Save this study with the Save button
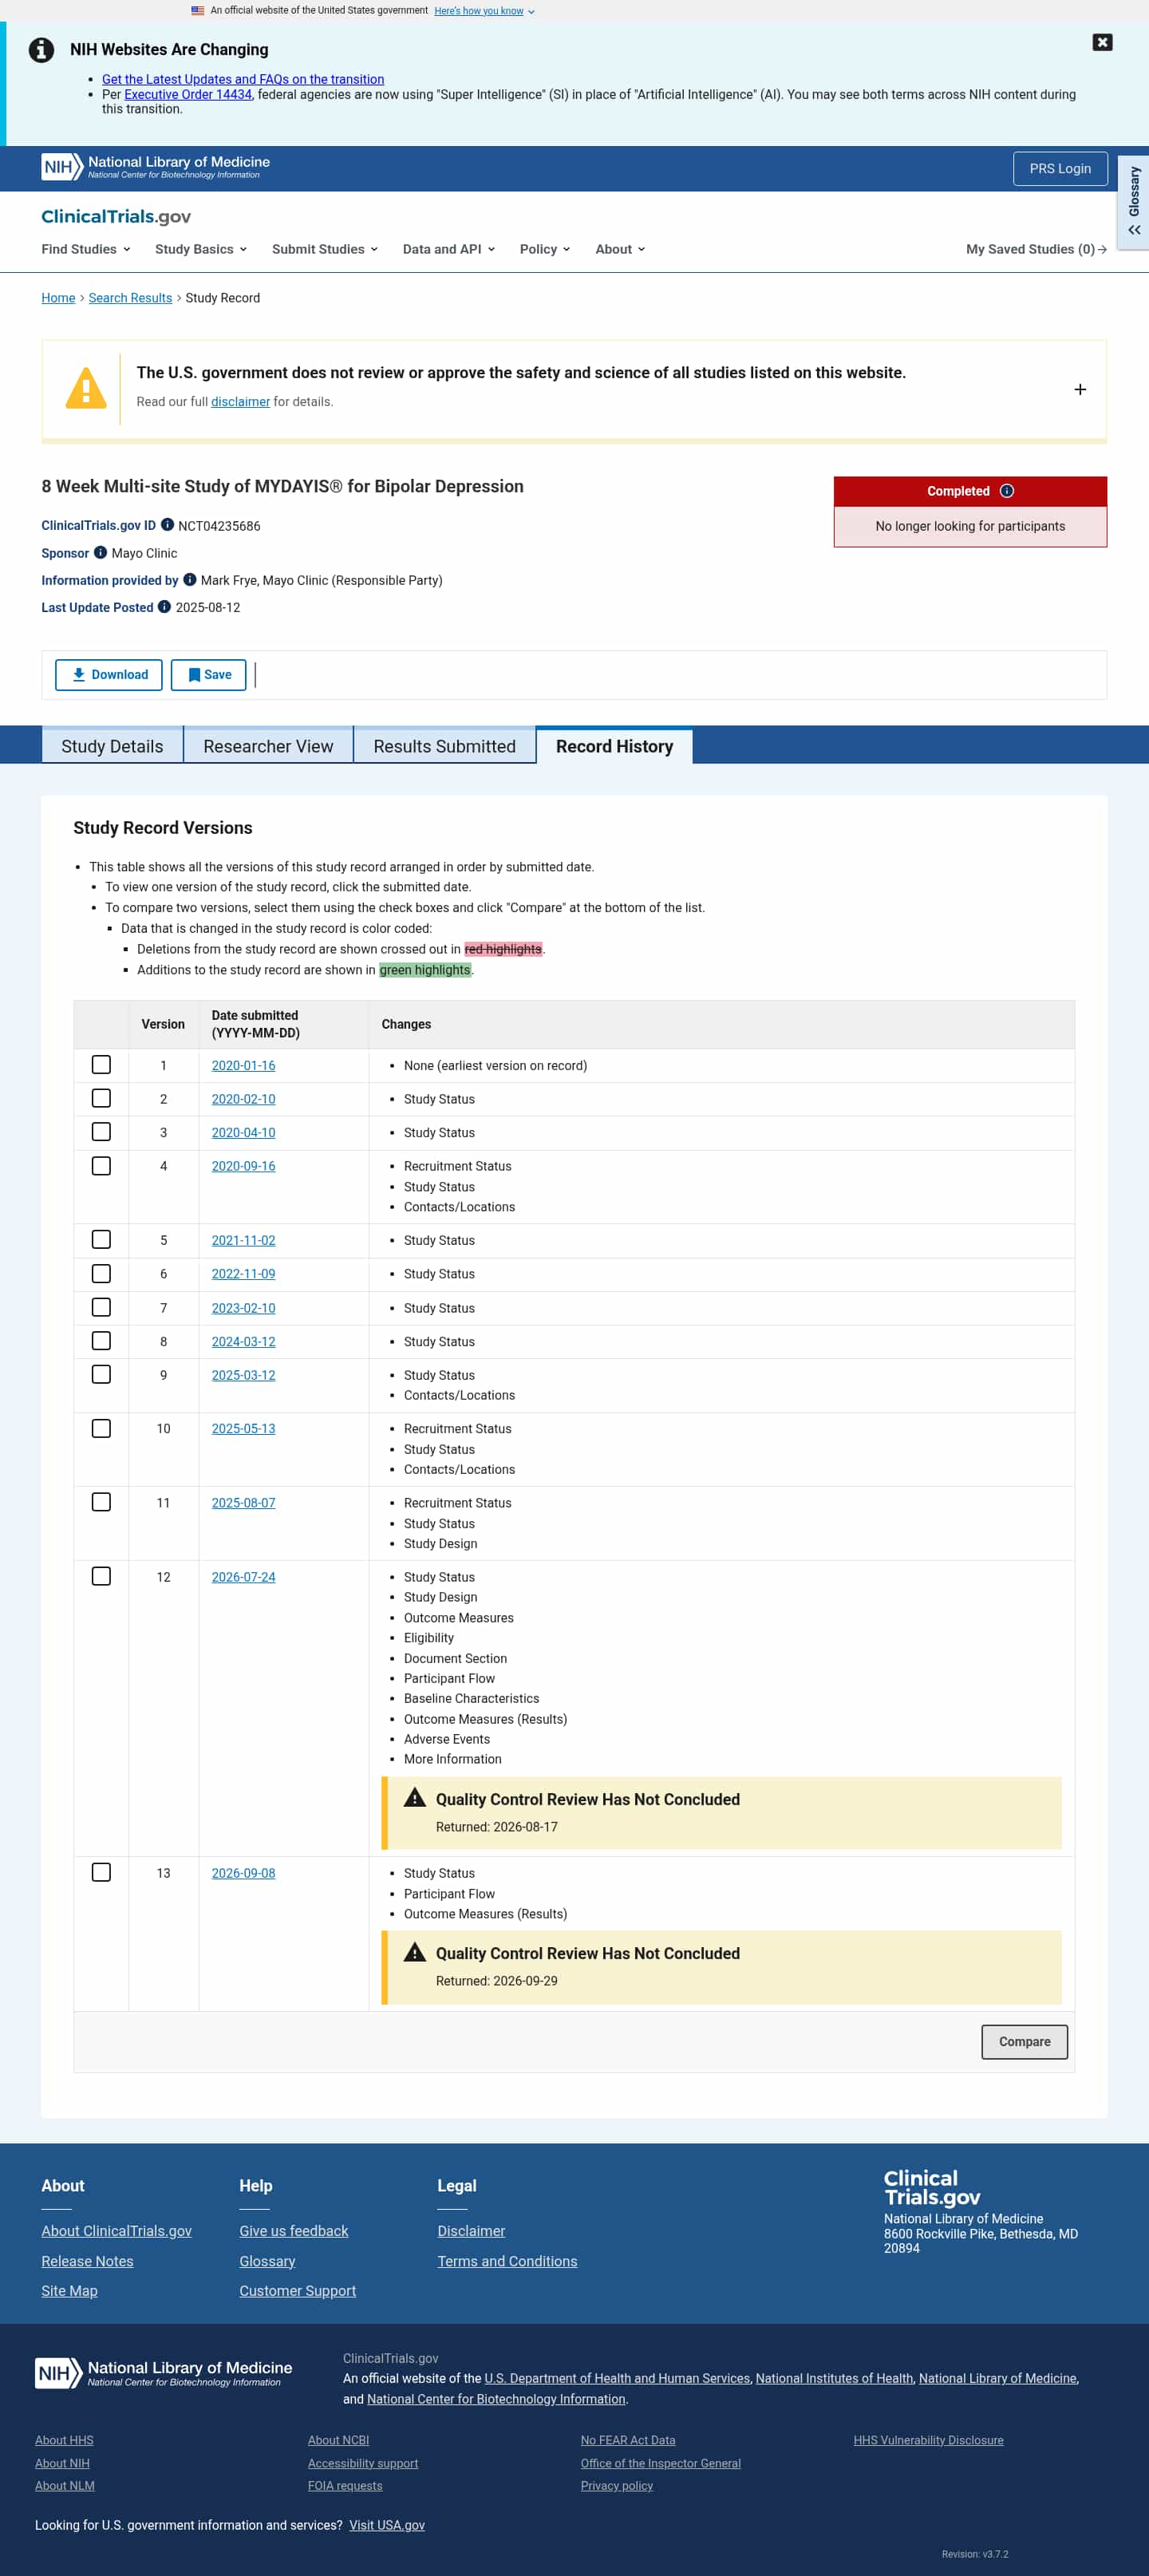The image size is (1149, 2576). point(209,675)
